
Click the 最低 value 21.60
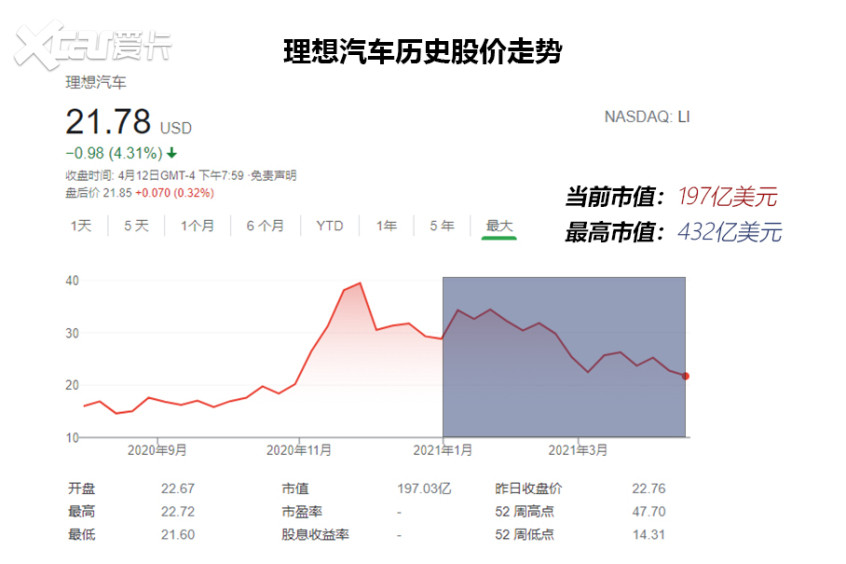coord(178,534)
